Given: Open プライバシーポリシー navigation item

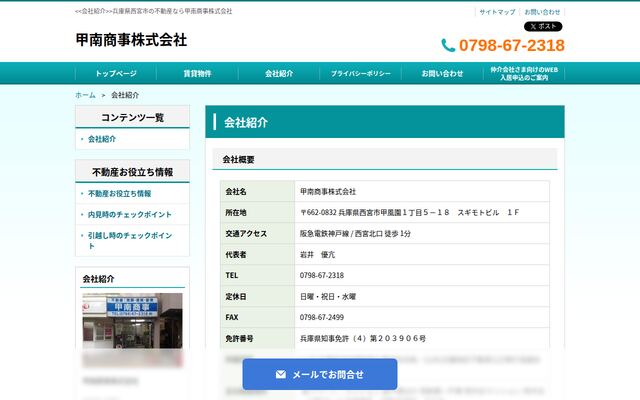Looking at the screenshot, I should click(360, 73).
